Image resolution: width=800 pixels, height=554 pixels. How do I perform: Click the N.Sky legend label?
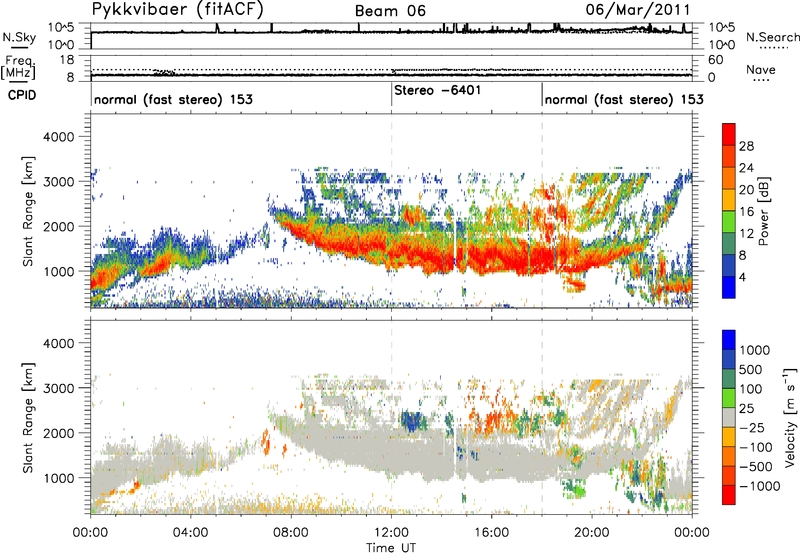coord(19,37)
